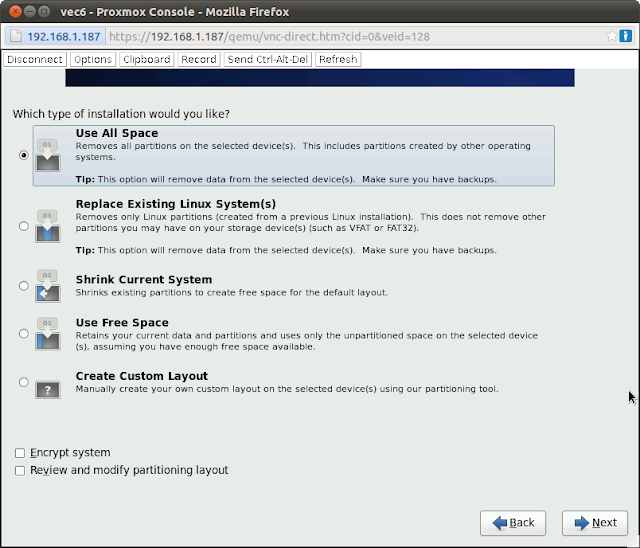Select the Create Custom Layout radio button

point(23,382)
